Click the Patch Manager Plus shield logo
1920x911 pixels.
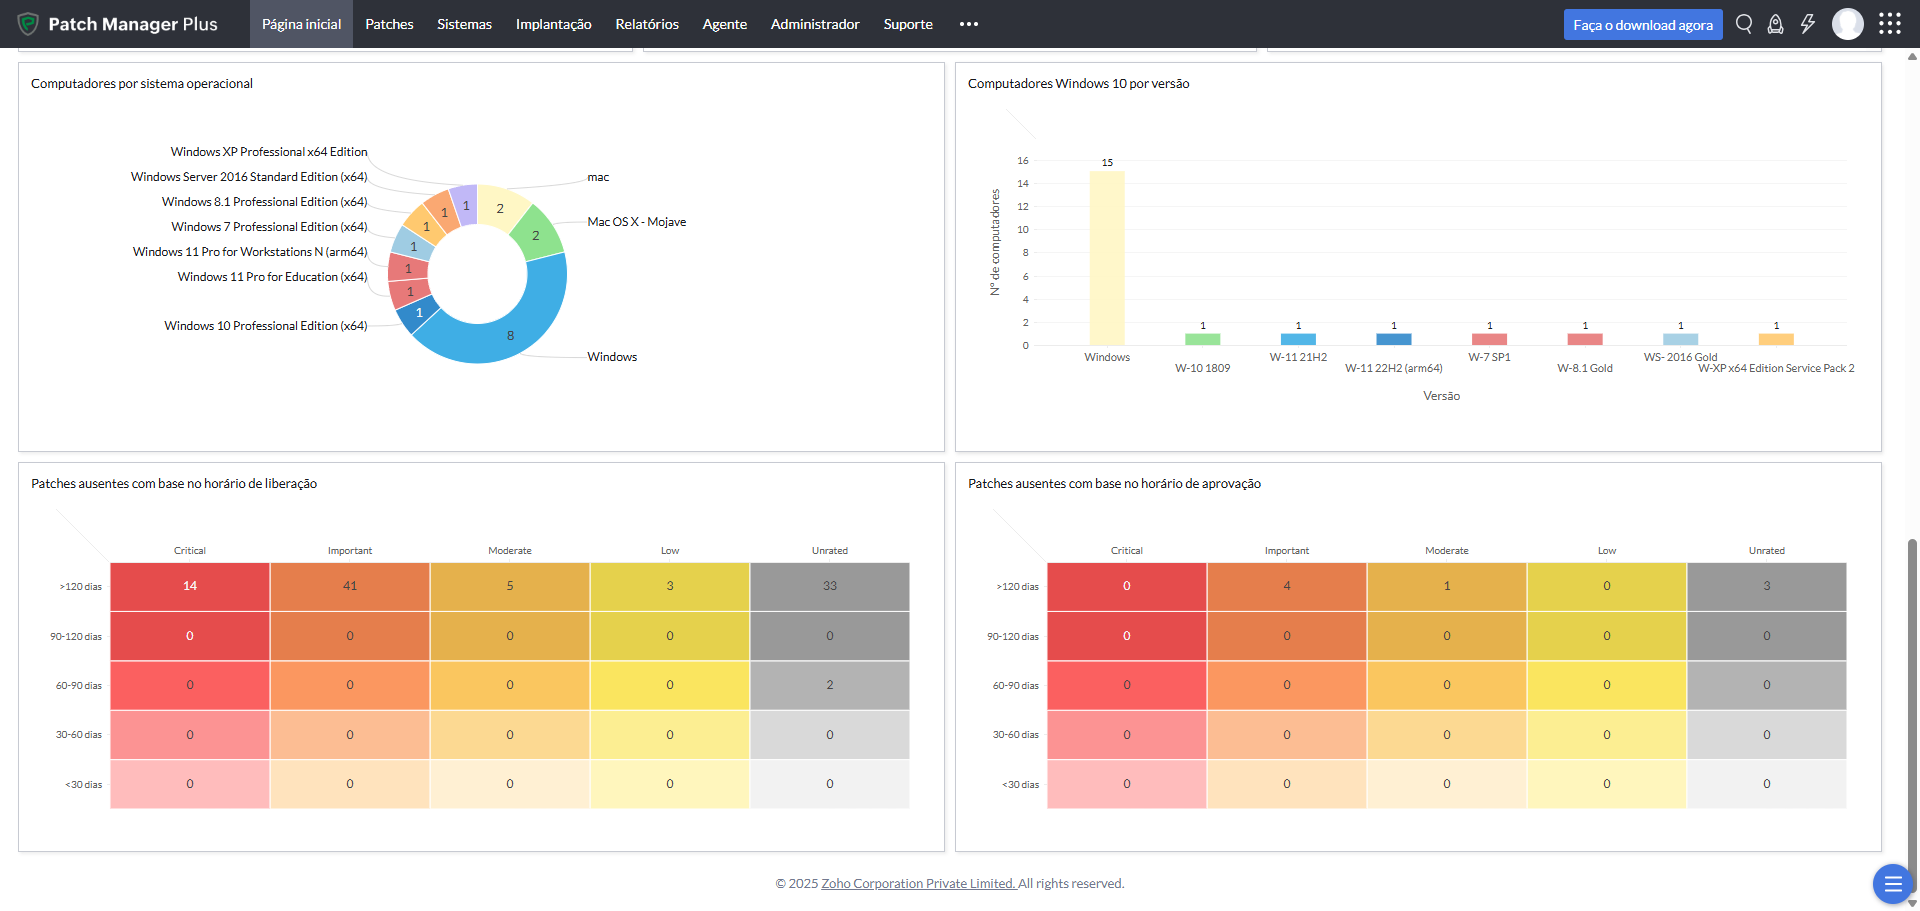click(28, 24)
